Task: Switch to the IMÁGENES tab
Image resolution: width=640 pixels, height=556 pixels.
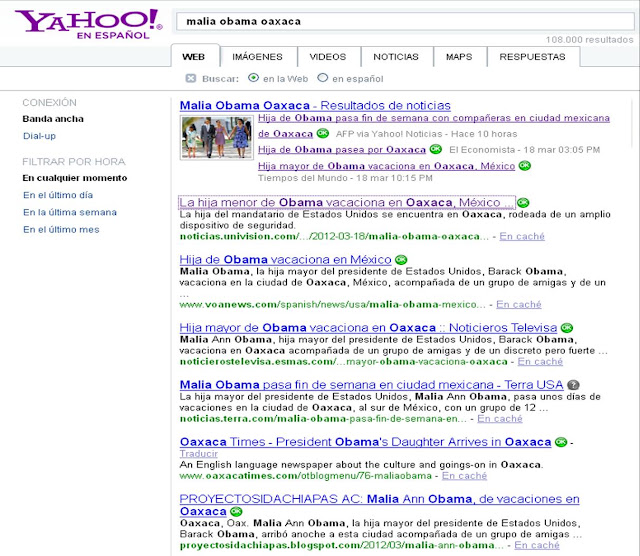Action: click(258, 57)
